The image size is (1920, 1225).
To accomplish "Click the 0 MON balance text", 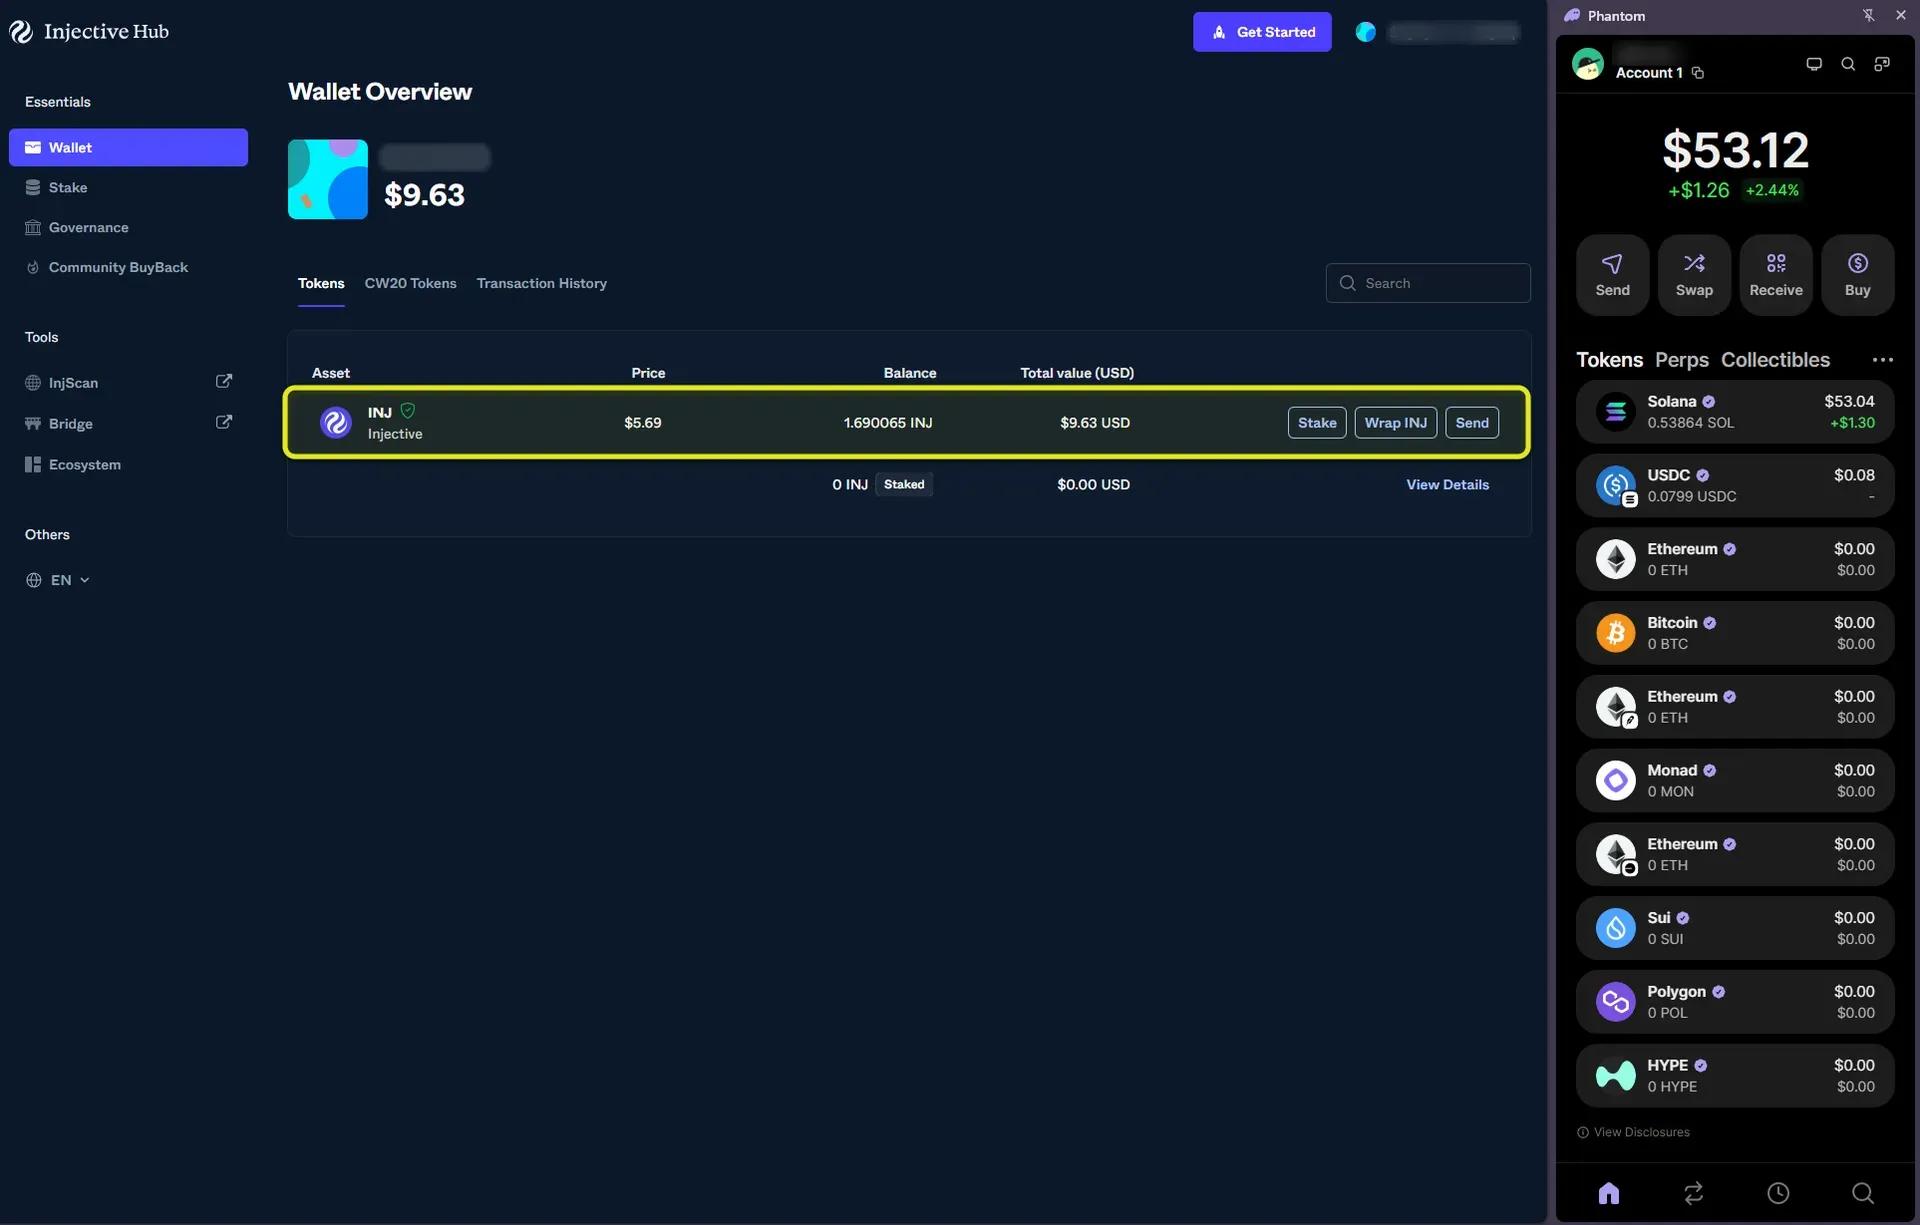I will point(1670,792).
